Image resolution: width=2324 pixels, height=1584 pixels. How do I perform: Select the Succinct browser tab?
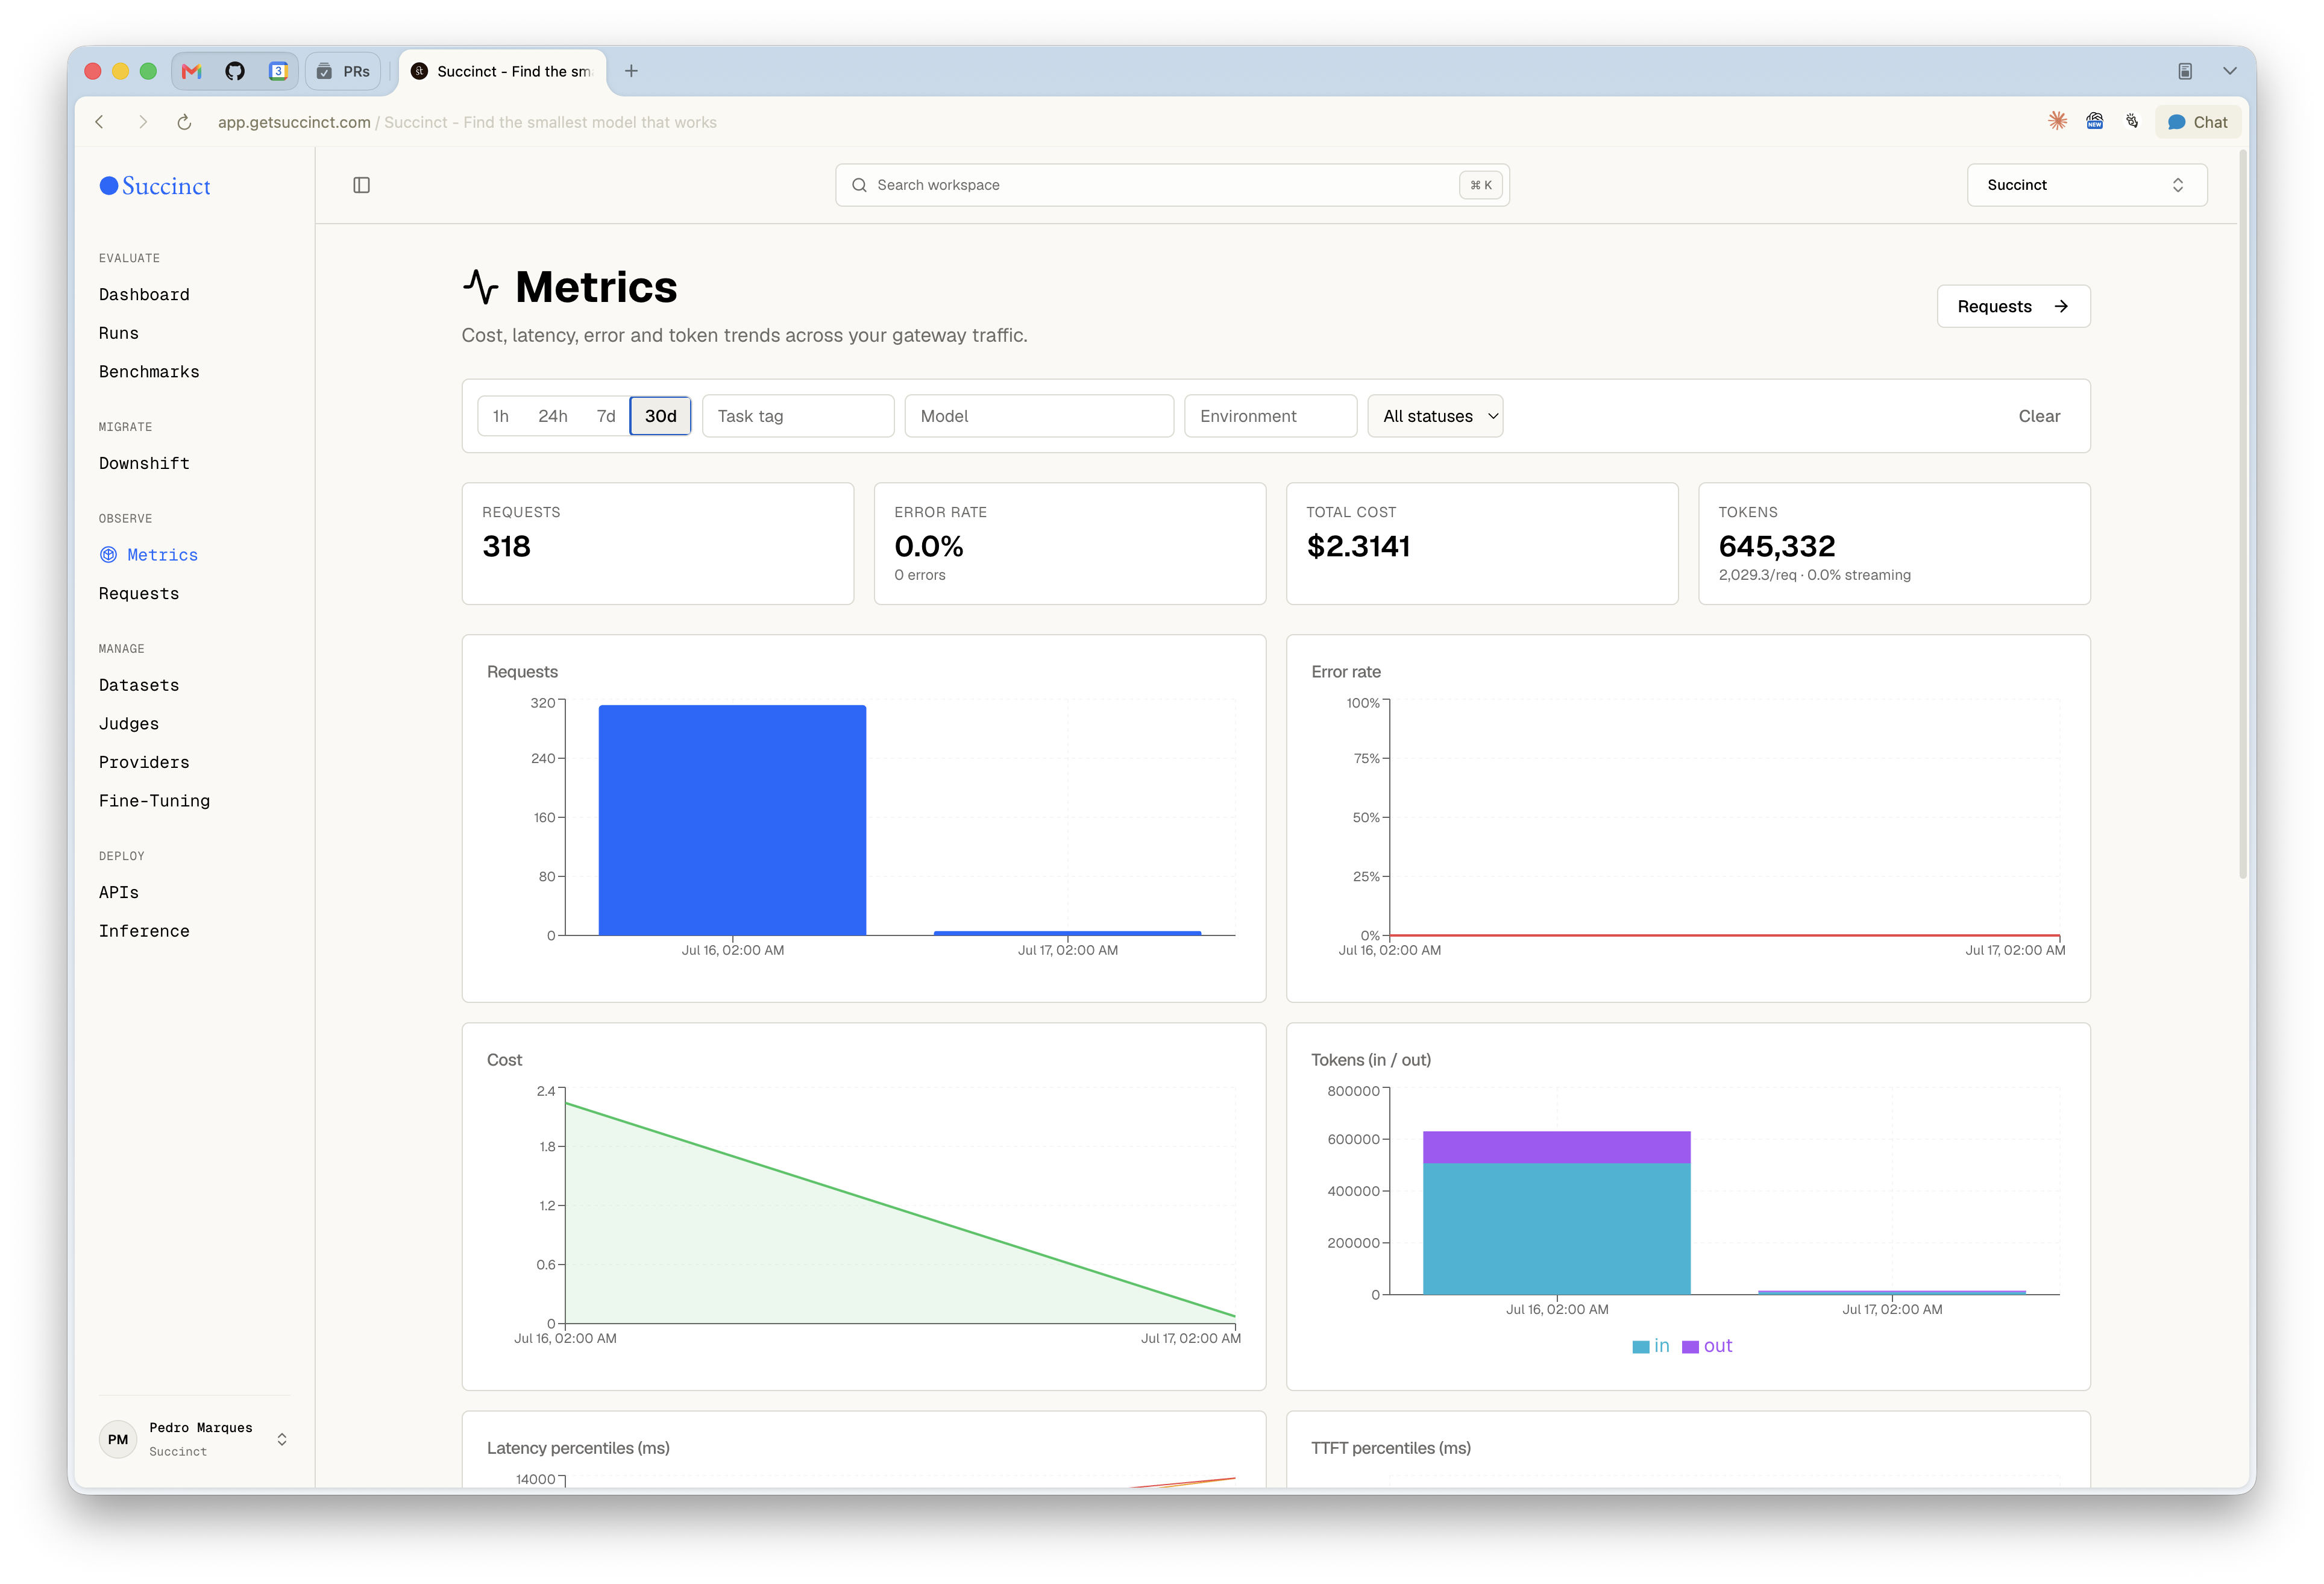coord(502,71)
